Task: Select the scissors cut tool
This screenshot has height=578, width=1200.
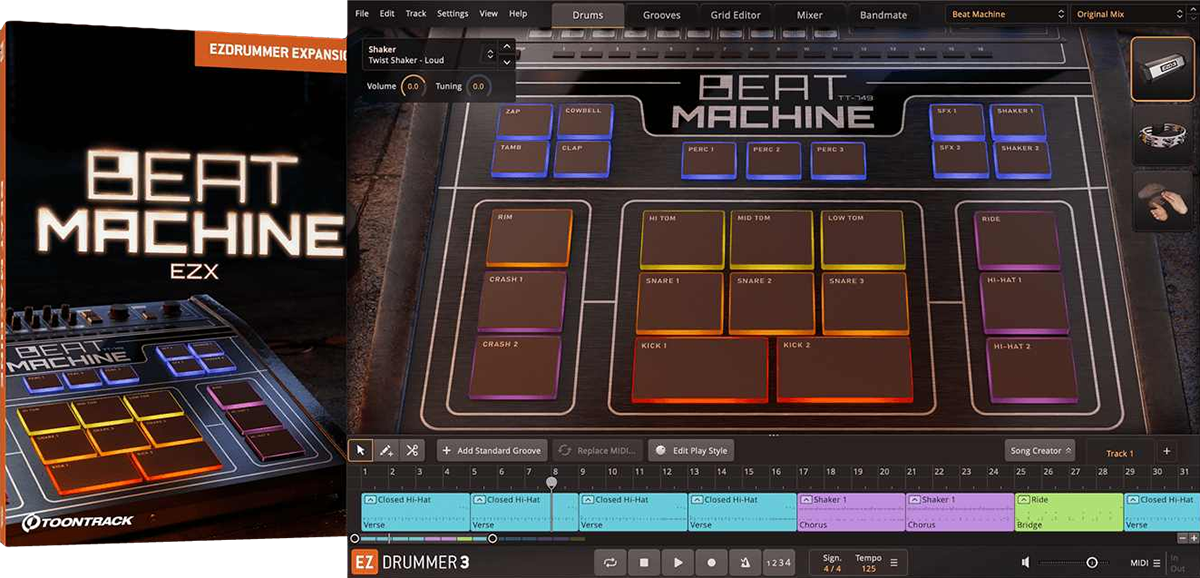Action: coord(411,450)
